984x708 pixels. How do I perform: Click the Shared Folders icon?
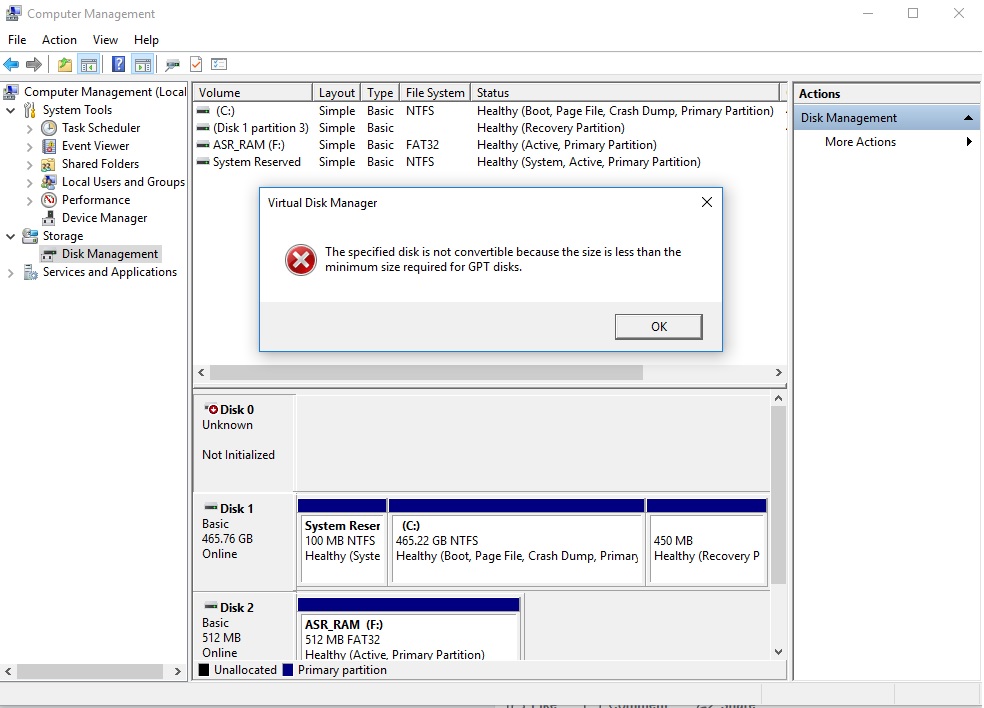pos(48,164)
